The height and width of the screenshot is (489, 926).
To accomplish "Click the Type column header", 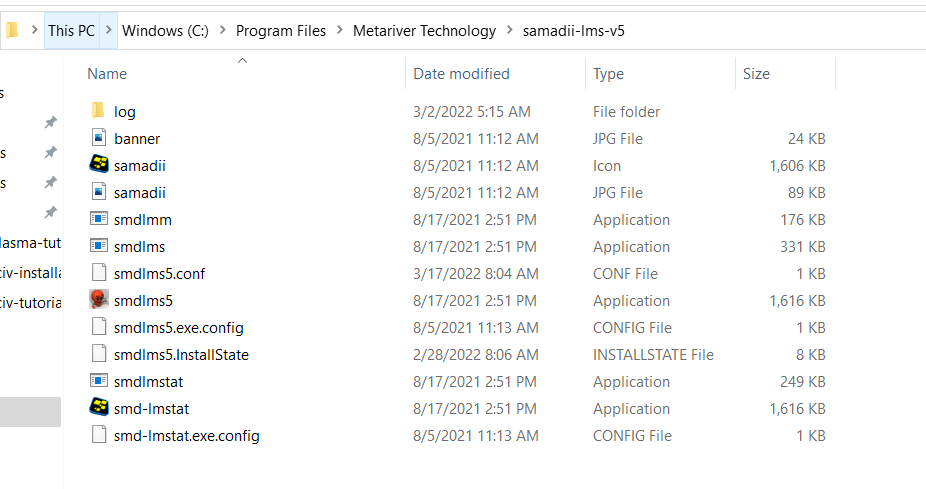I will pyautogui.click(x=608, y=73).
